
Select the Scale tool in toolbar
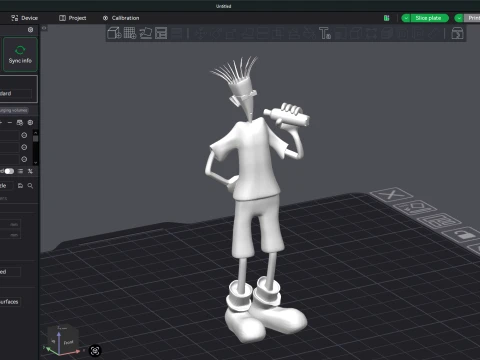click(231, 33)
